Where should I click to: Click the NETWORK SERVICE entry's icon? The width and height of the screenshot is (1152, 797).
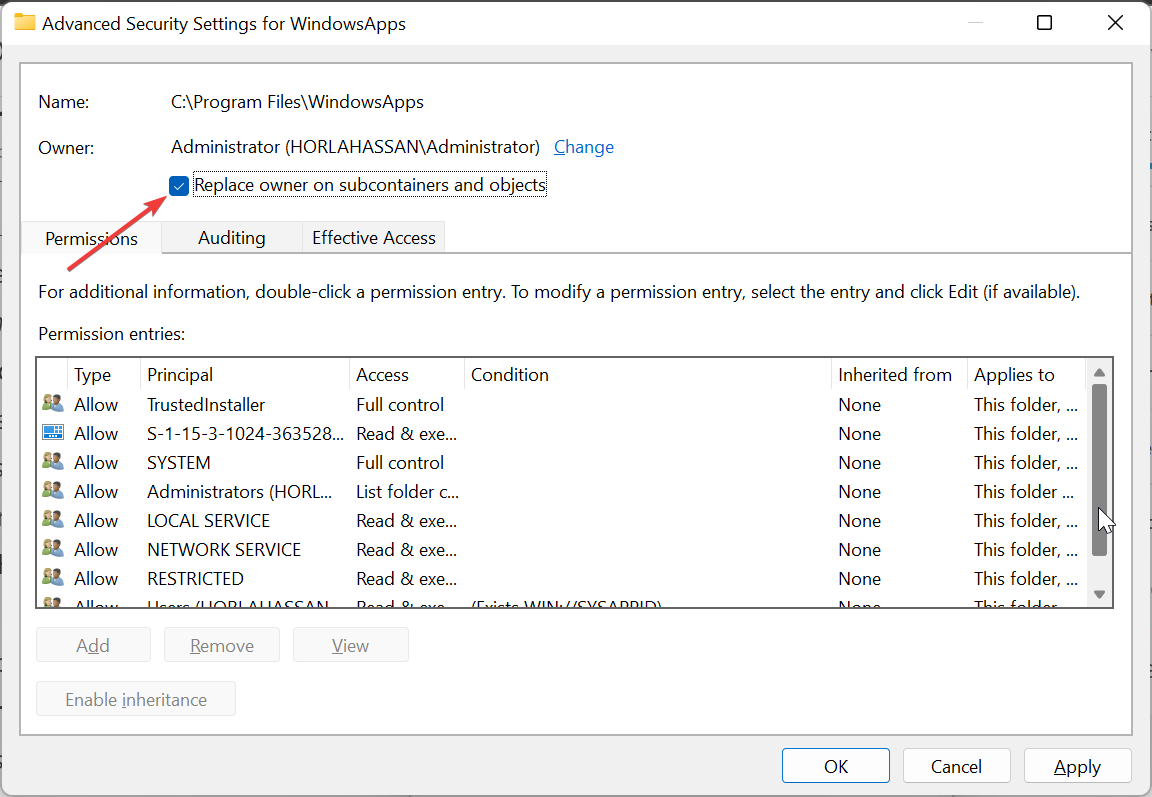pyautogui.click(x=52, y=549)
